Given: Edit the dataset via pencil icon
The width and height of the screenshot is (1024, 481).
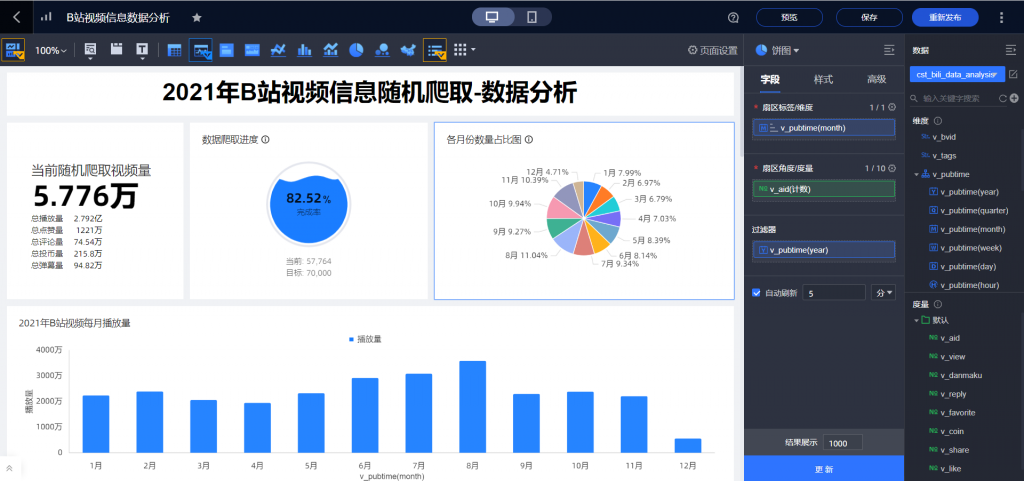Looking at the screenshot, I should [x=1014, y=74].
